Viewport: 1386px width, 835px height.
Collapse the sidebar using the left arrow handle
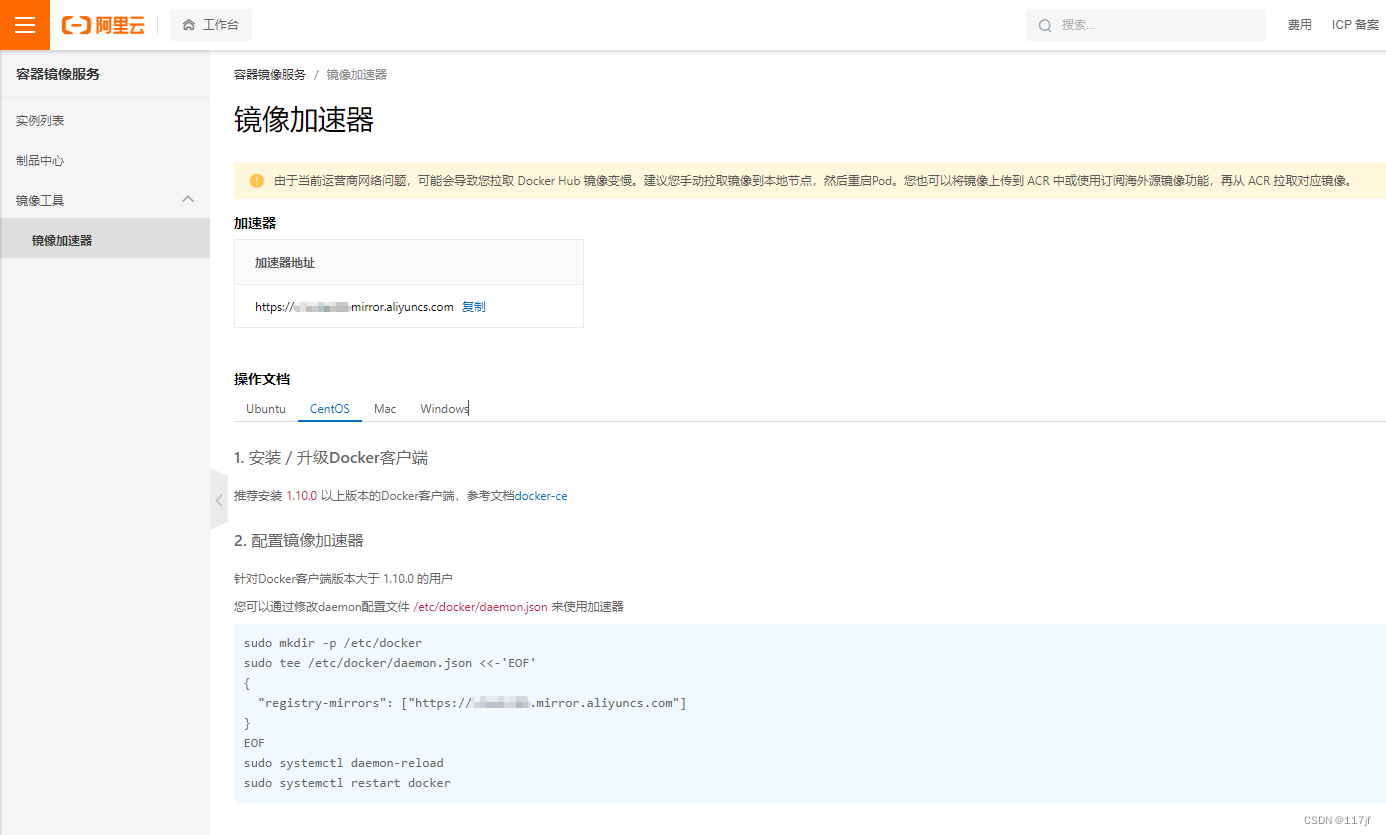pyautogui.click(x=219, y=500)
